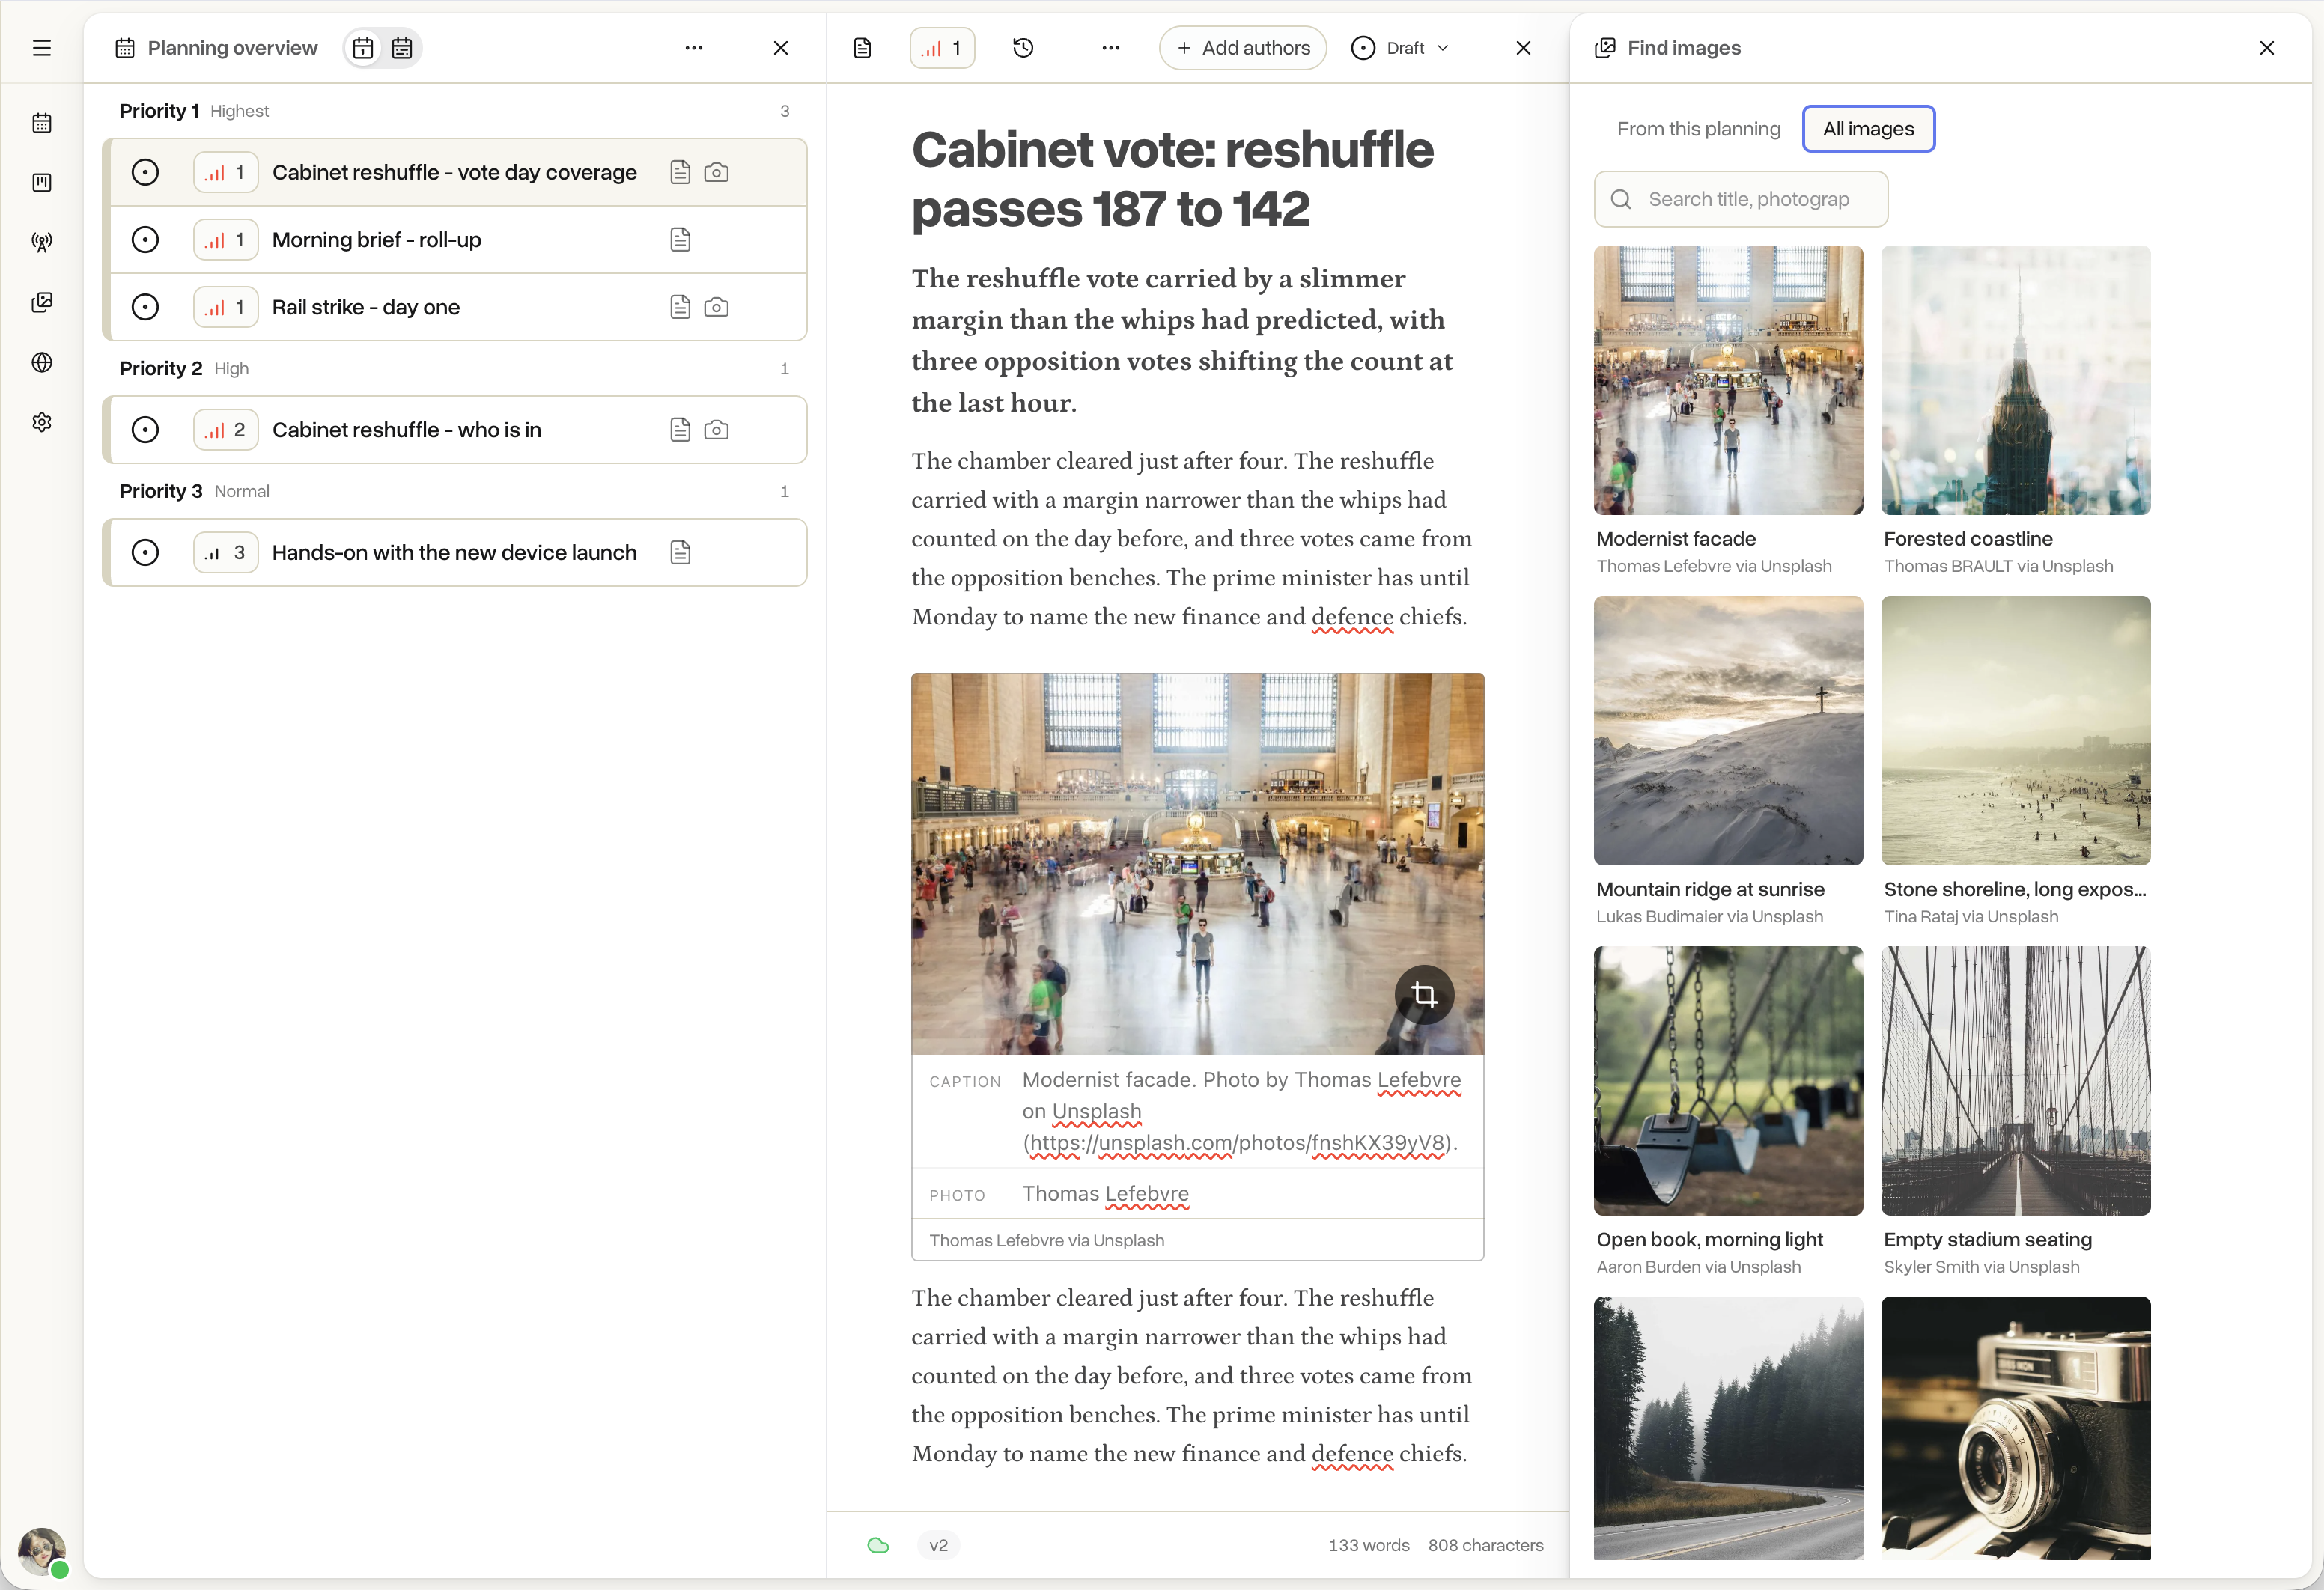Open priority 2 badge on Cabinet reshuffle who is in
This screenshot has height=1590, width=2324.
226,430
